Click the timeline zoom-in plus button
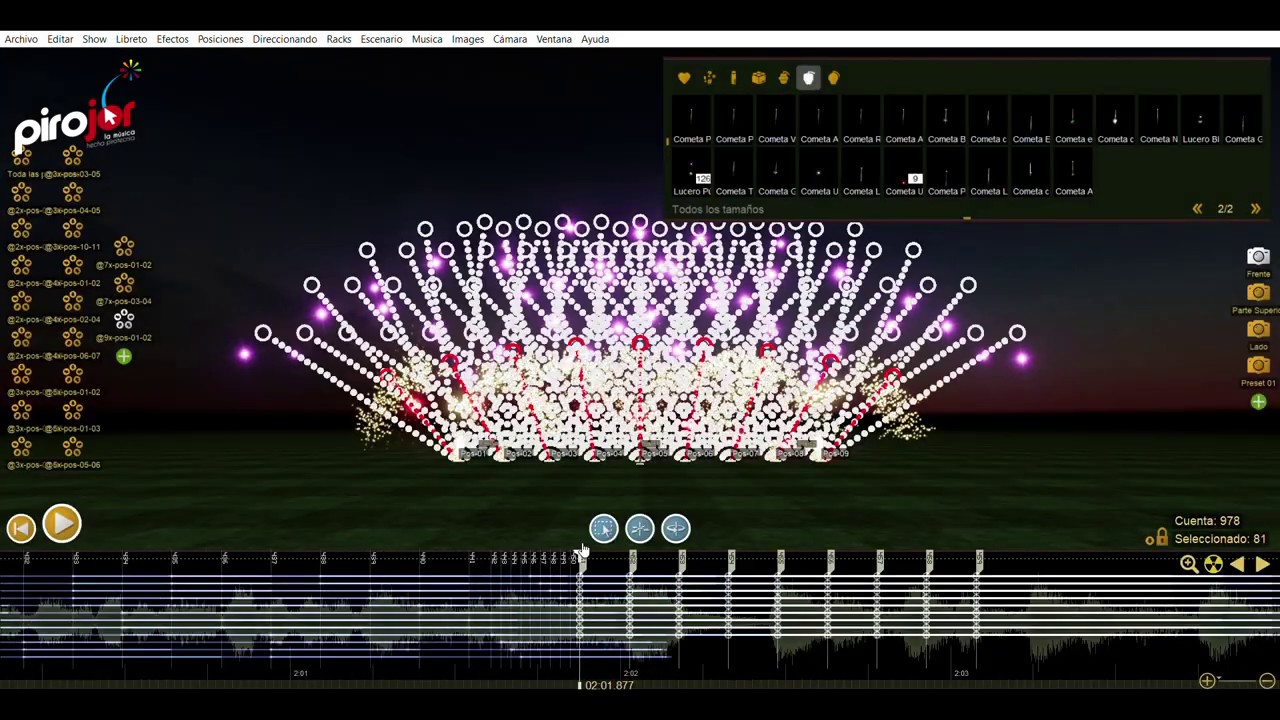Screen dimensions: 1280x720 (1207, 681)
